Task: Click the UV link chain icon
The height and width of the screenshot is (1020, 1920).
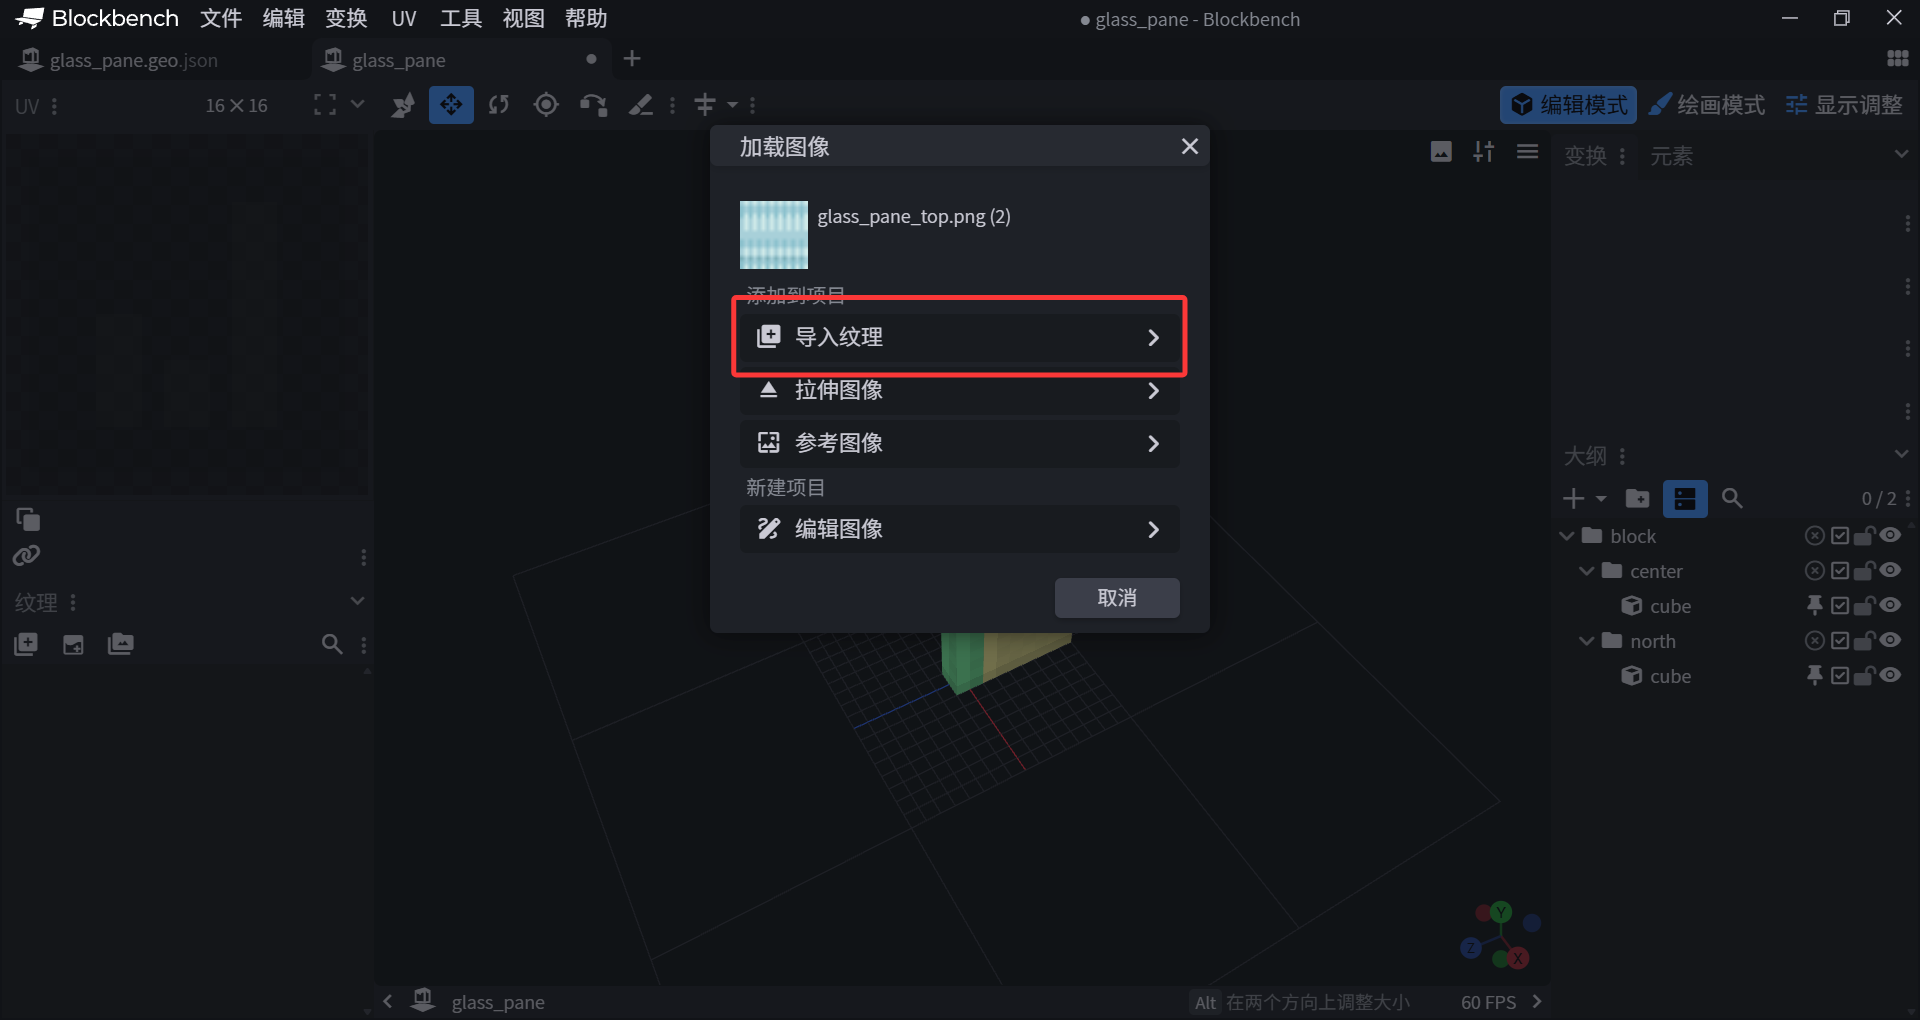Action: (x=27, y=555)
